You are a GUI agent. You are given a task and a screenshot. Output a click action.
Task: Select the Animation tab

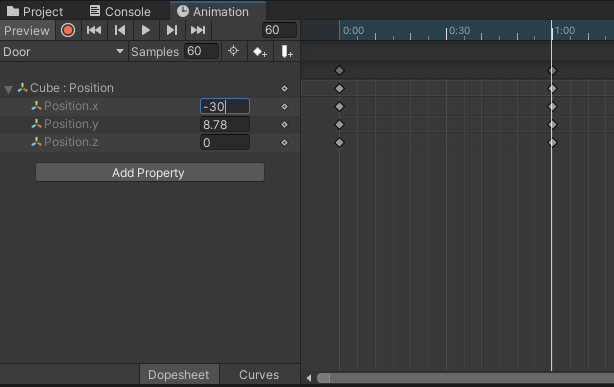218,11
